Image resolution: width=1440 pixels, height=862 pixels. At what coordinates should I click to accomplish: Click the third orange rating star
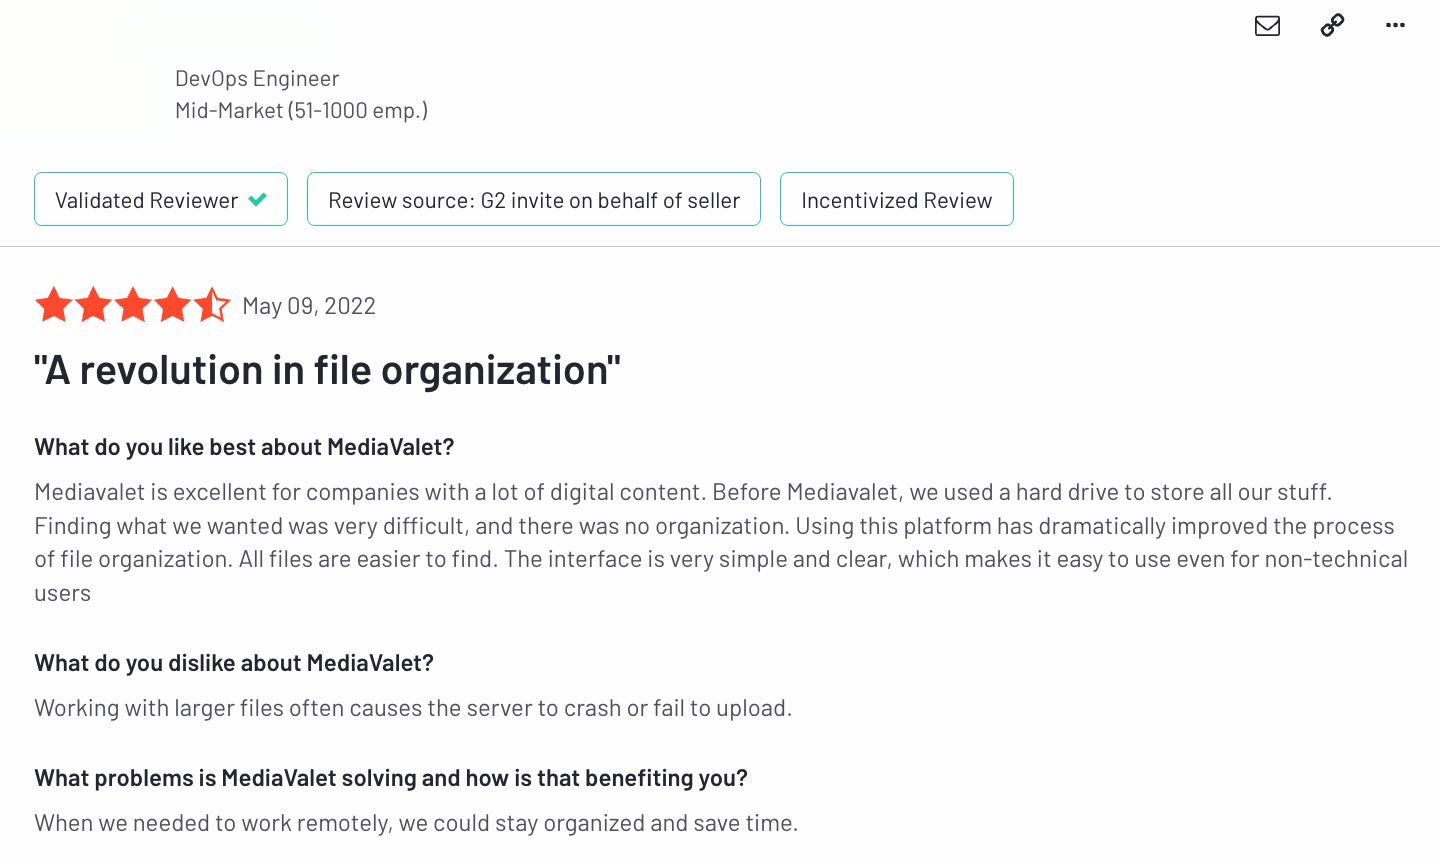point(133,305)
